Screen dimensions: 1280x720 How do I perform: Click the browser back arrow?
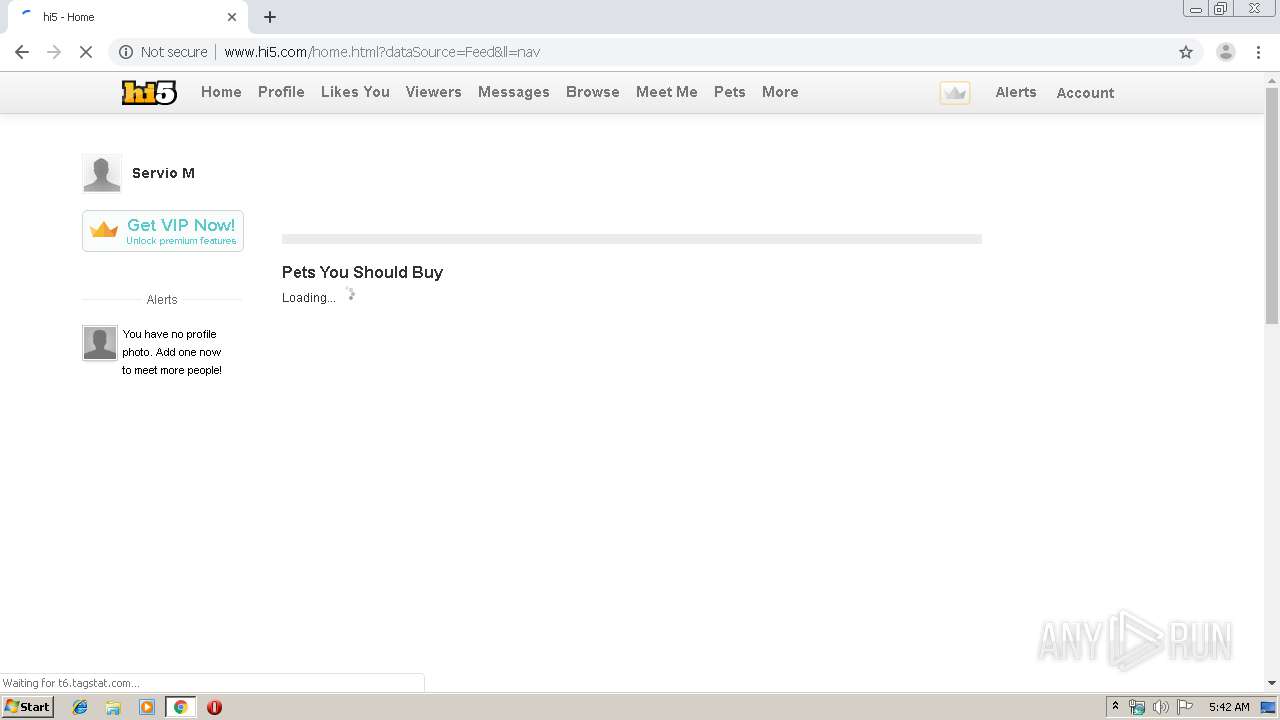click(x=22, y=52)
